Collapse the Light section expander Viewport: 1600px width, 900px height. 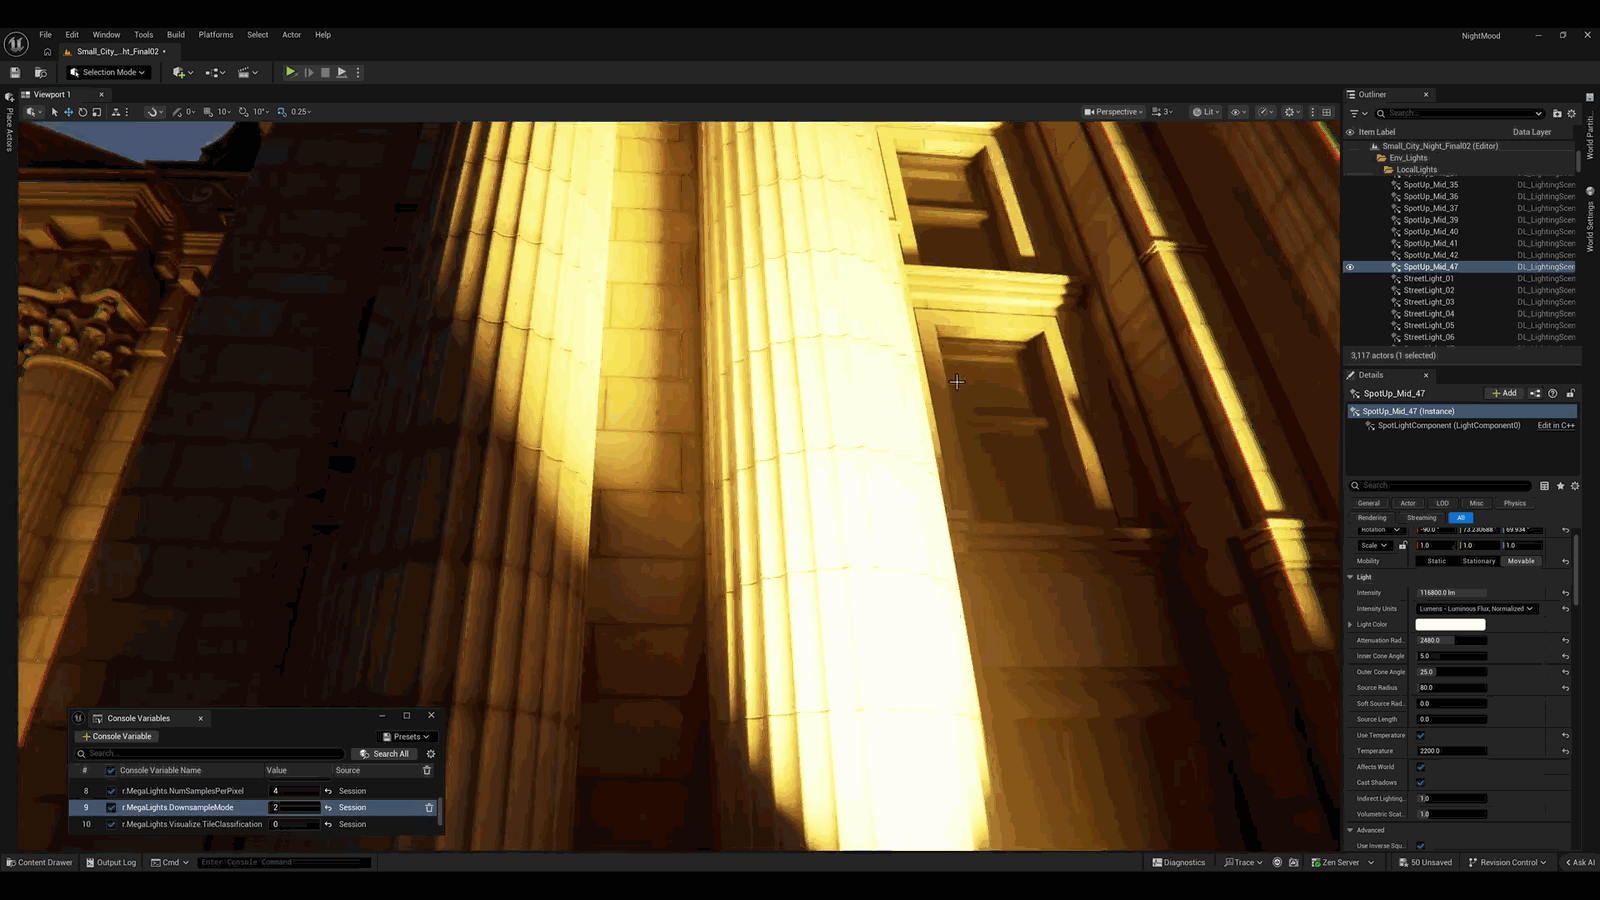(x=1350, y=577)
